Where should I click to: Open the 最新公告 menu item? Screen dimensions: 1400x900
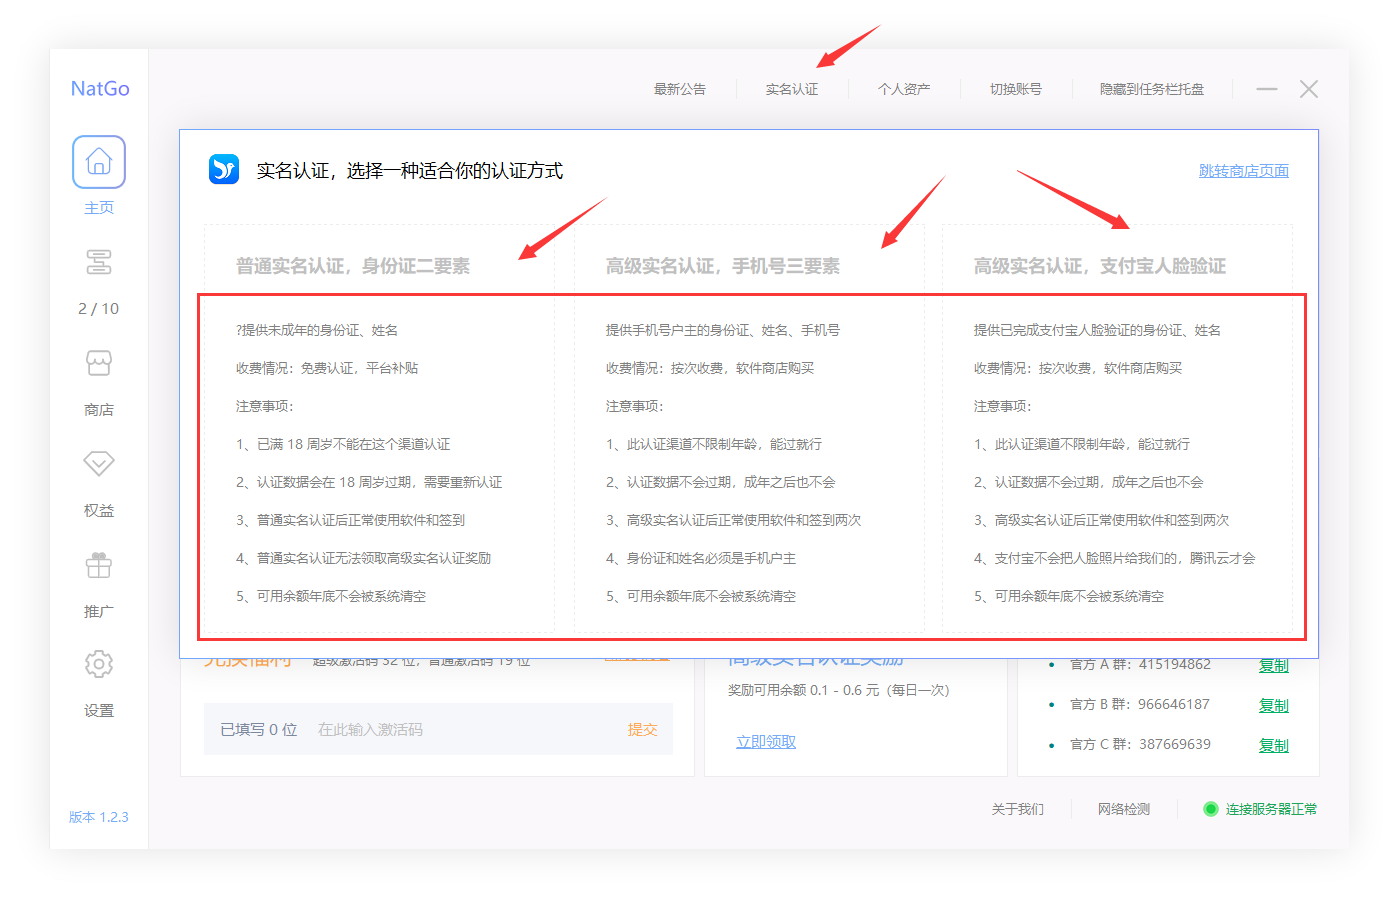point(680,89)
